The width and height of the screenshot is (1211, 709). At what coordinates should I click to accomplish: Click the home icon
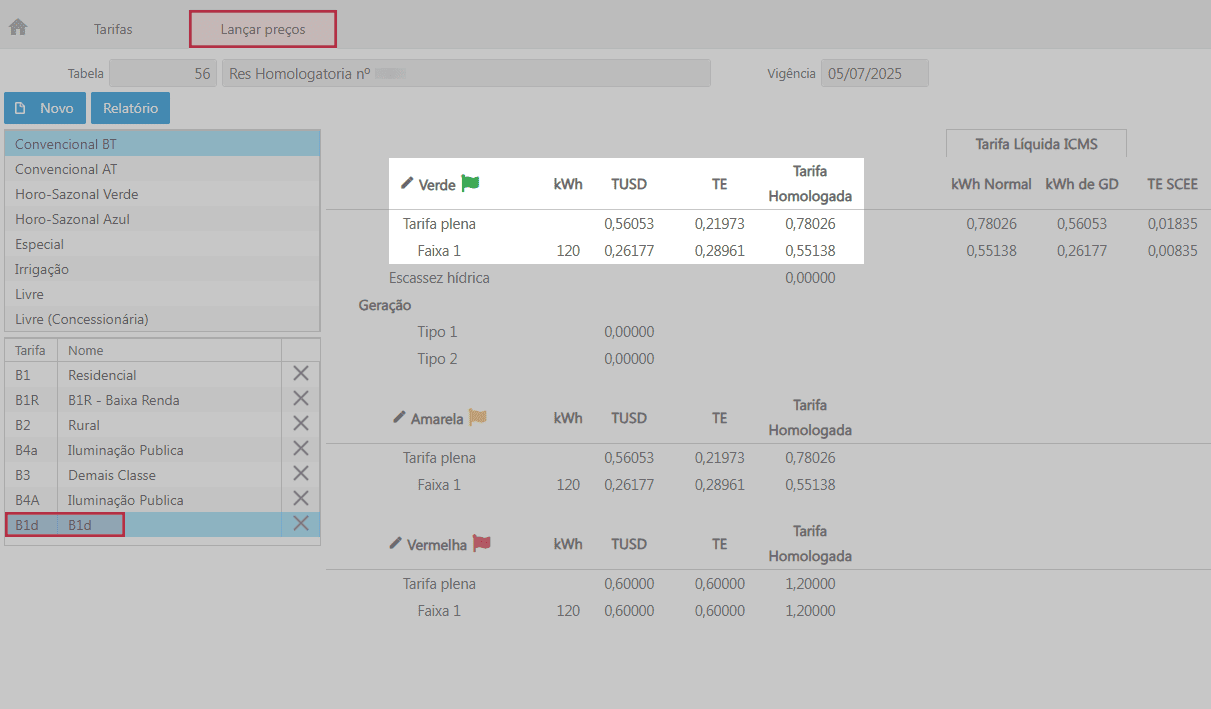coord(18,28)
